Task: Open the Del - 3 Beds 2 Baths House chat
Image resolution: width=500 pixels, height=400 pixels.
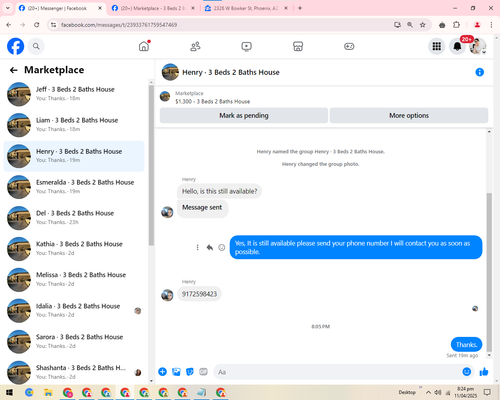Action: click(x=74, y=218)
